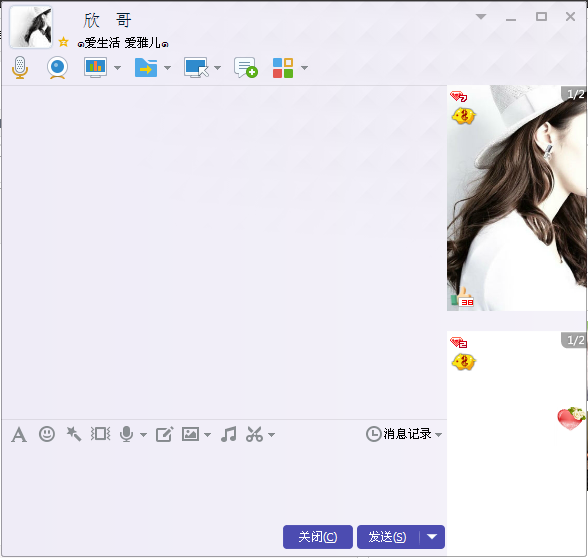Open the file transfer folder icon
This screenshot has width=588, height=558.
146,68
